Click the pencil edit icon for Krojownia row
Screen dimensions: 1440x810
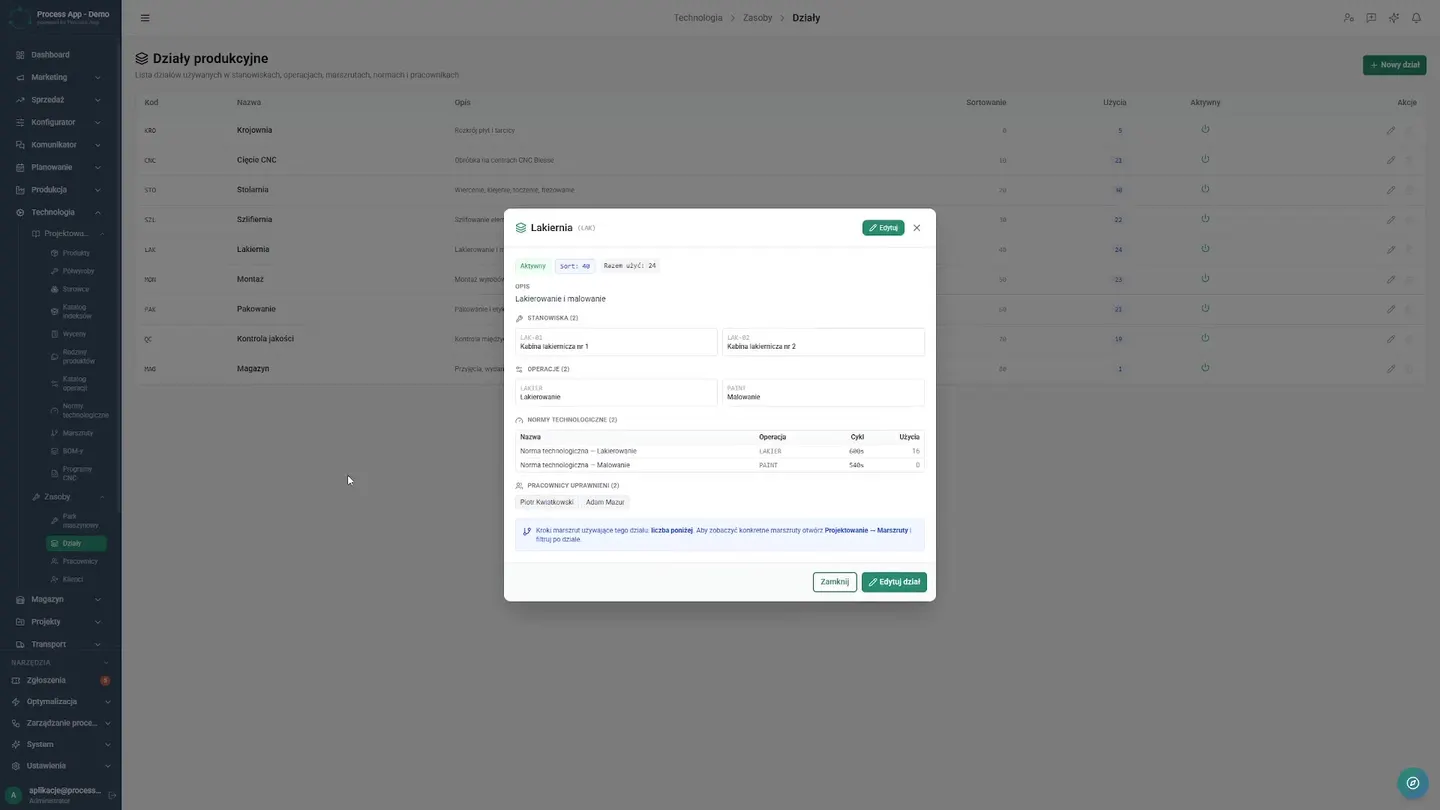point(1391,130)
